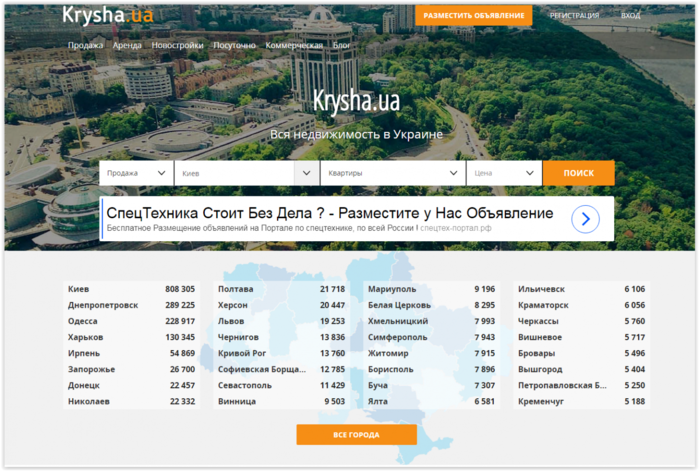Click the СпецТехника ad headline

tap(330, 213)
